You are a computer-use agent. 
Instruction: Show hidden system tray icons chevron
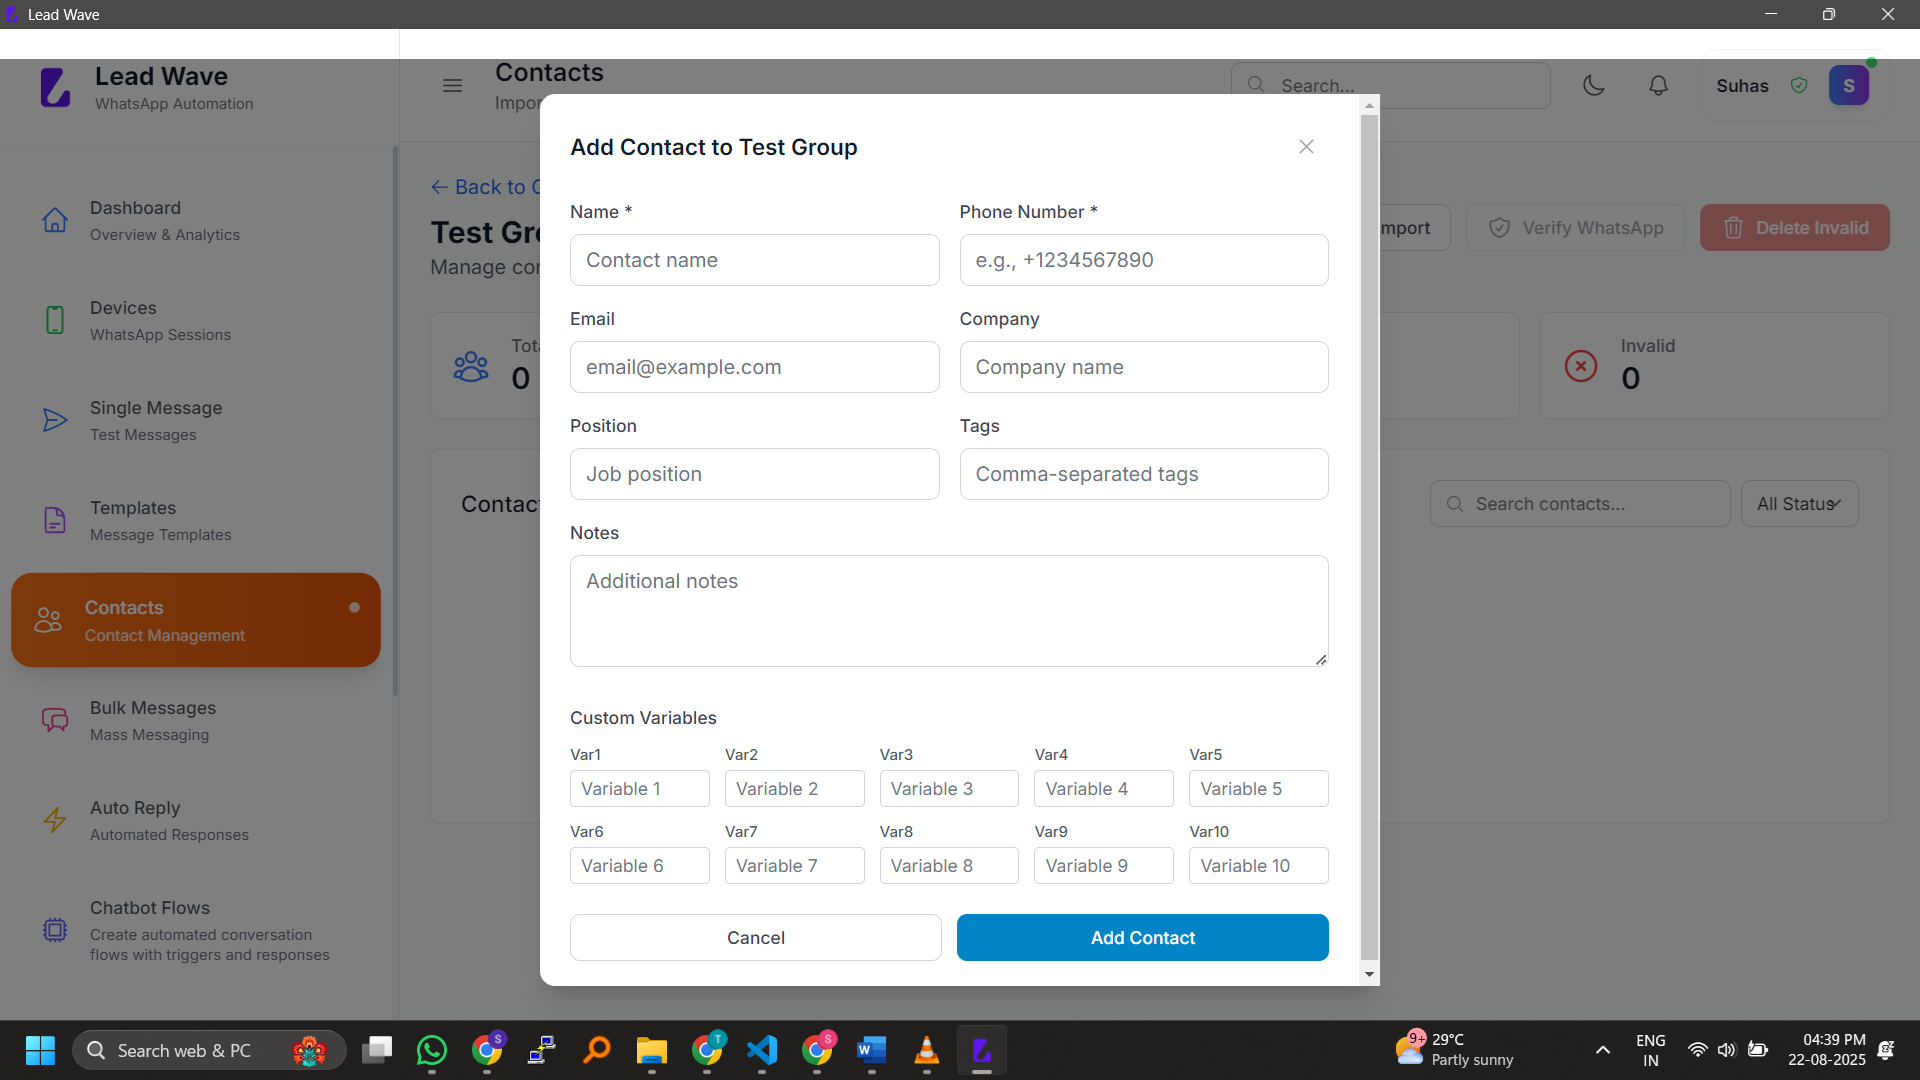[1603, 1050]
